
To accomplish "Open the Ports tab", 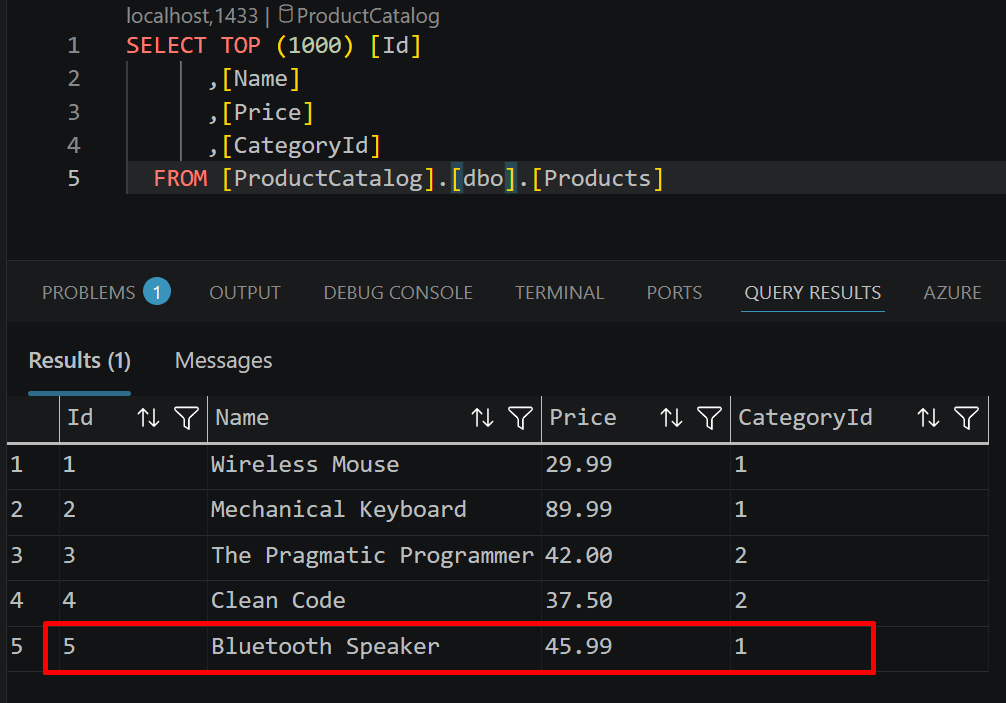I will (674, 292).
